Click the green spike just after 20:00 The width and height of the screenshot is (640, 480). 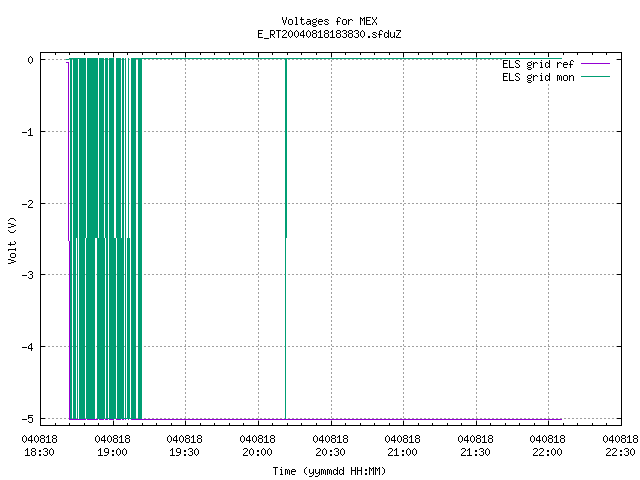tap(286, 239)
